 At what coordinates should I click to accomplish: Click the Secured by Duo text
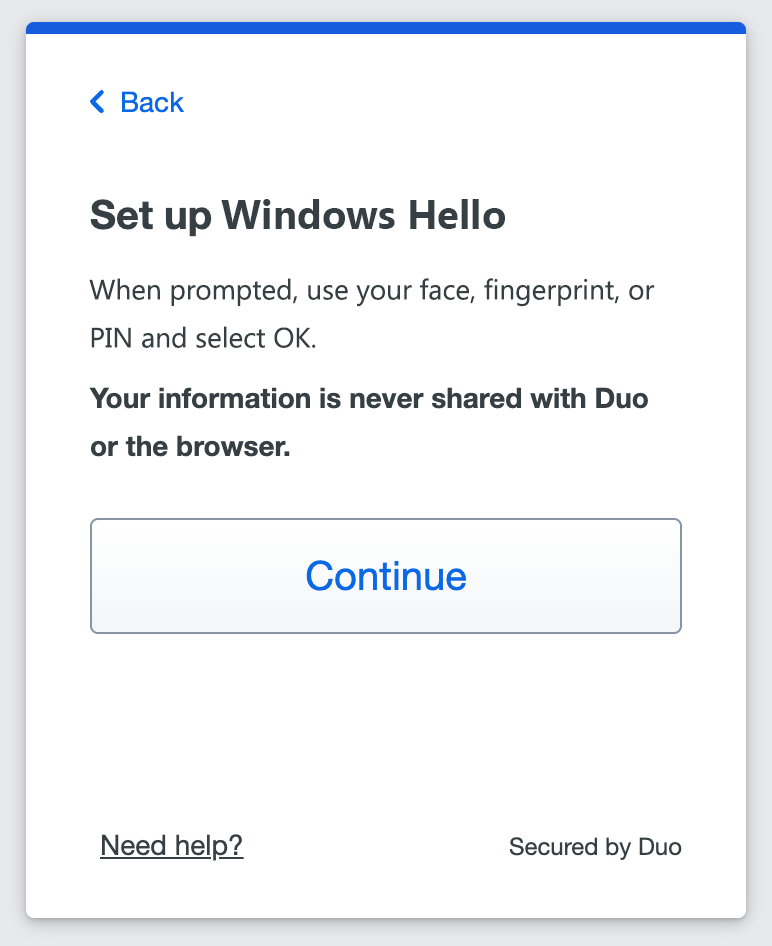(595, 847)
